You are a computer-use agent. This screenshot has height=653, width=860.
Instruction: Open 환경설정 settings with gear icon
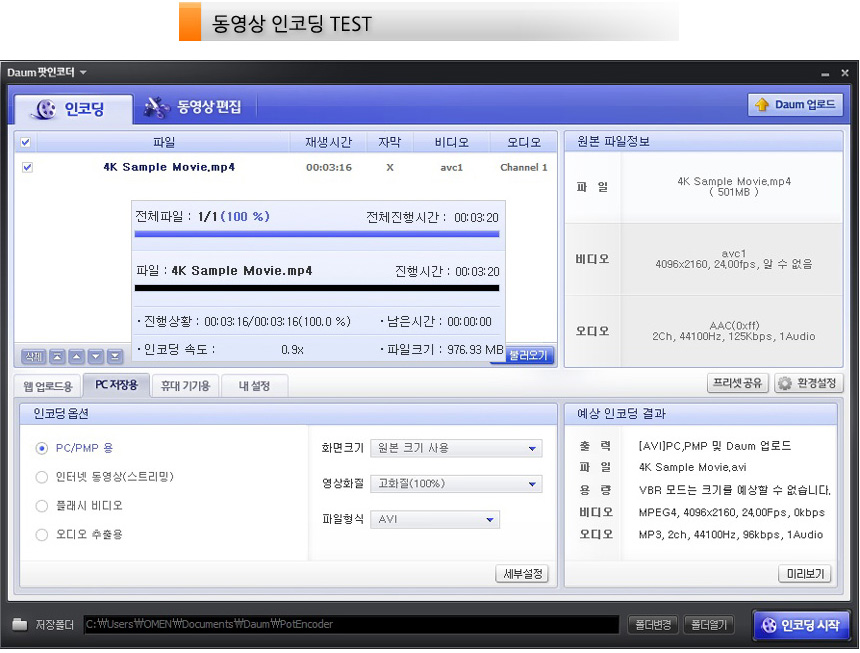click(808, 383)
